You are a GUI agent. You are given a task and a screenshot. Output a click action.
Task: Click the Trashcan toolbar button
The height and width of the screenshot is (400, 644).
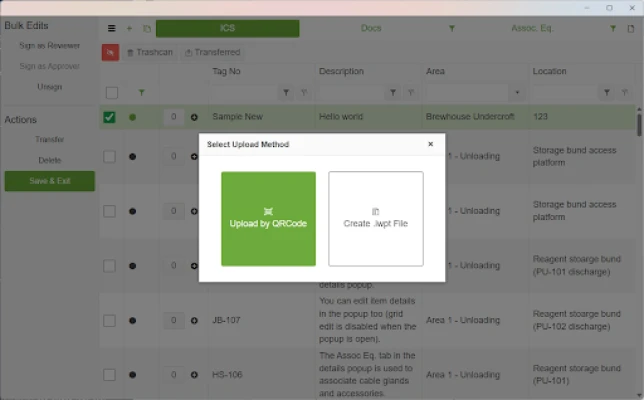(x=148, y=52)
